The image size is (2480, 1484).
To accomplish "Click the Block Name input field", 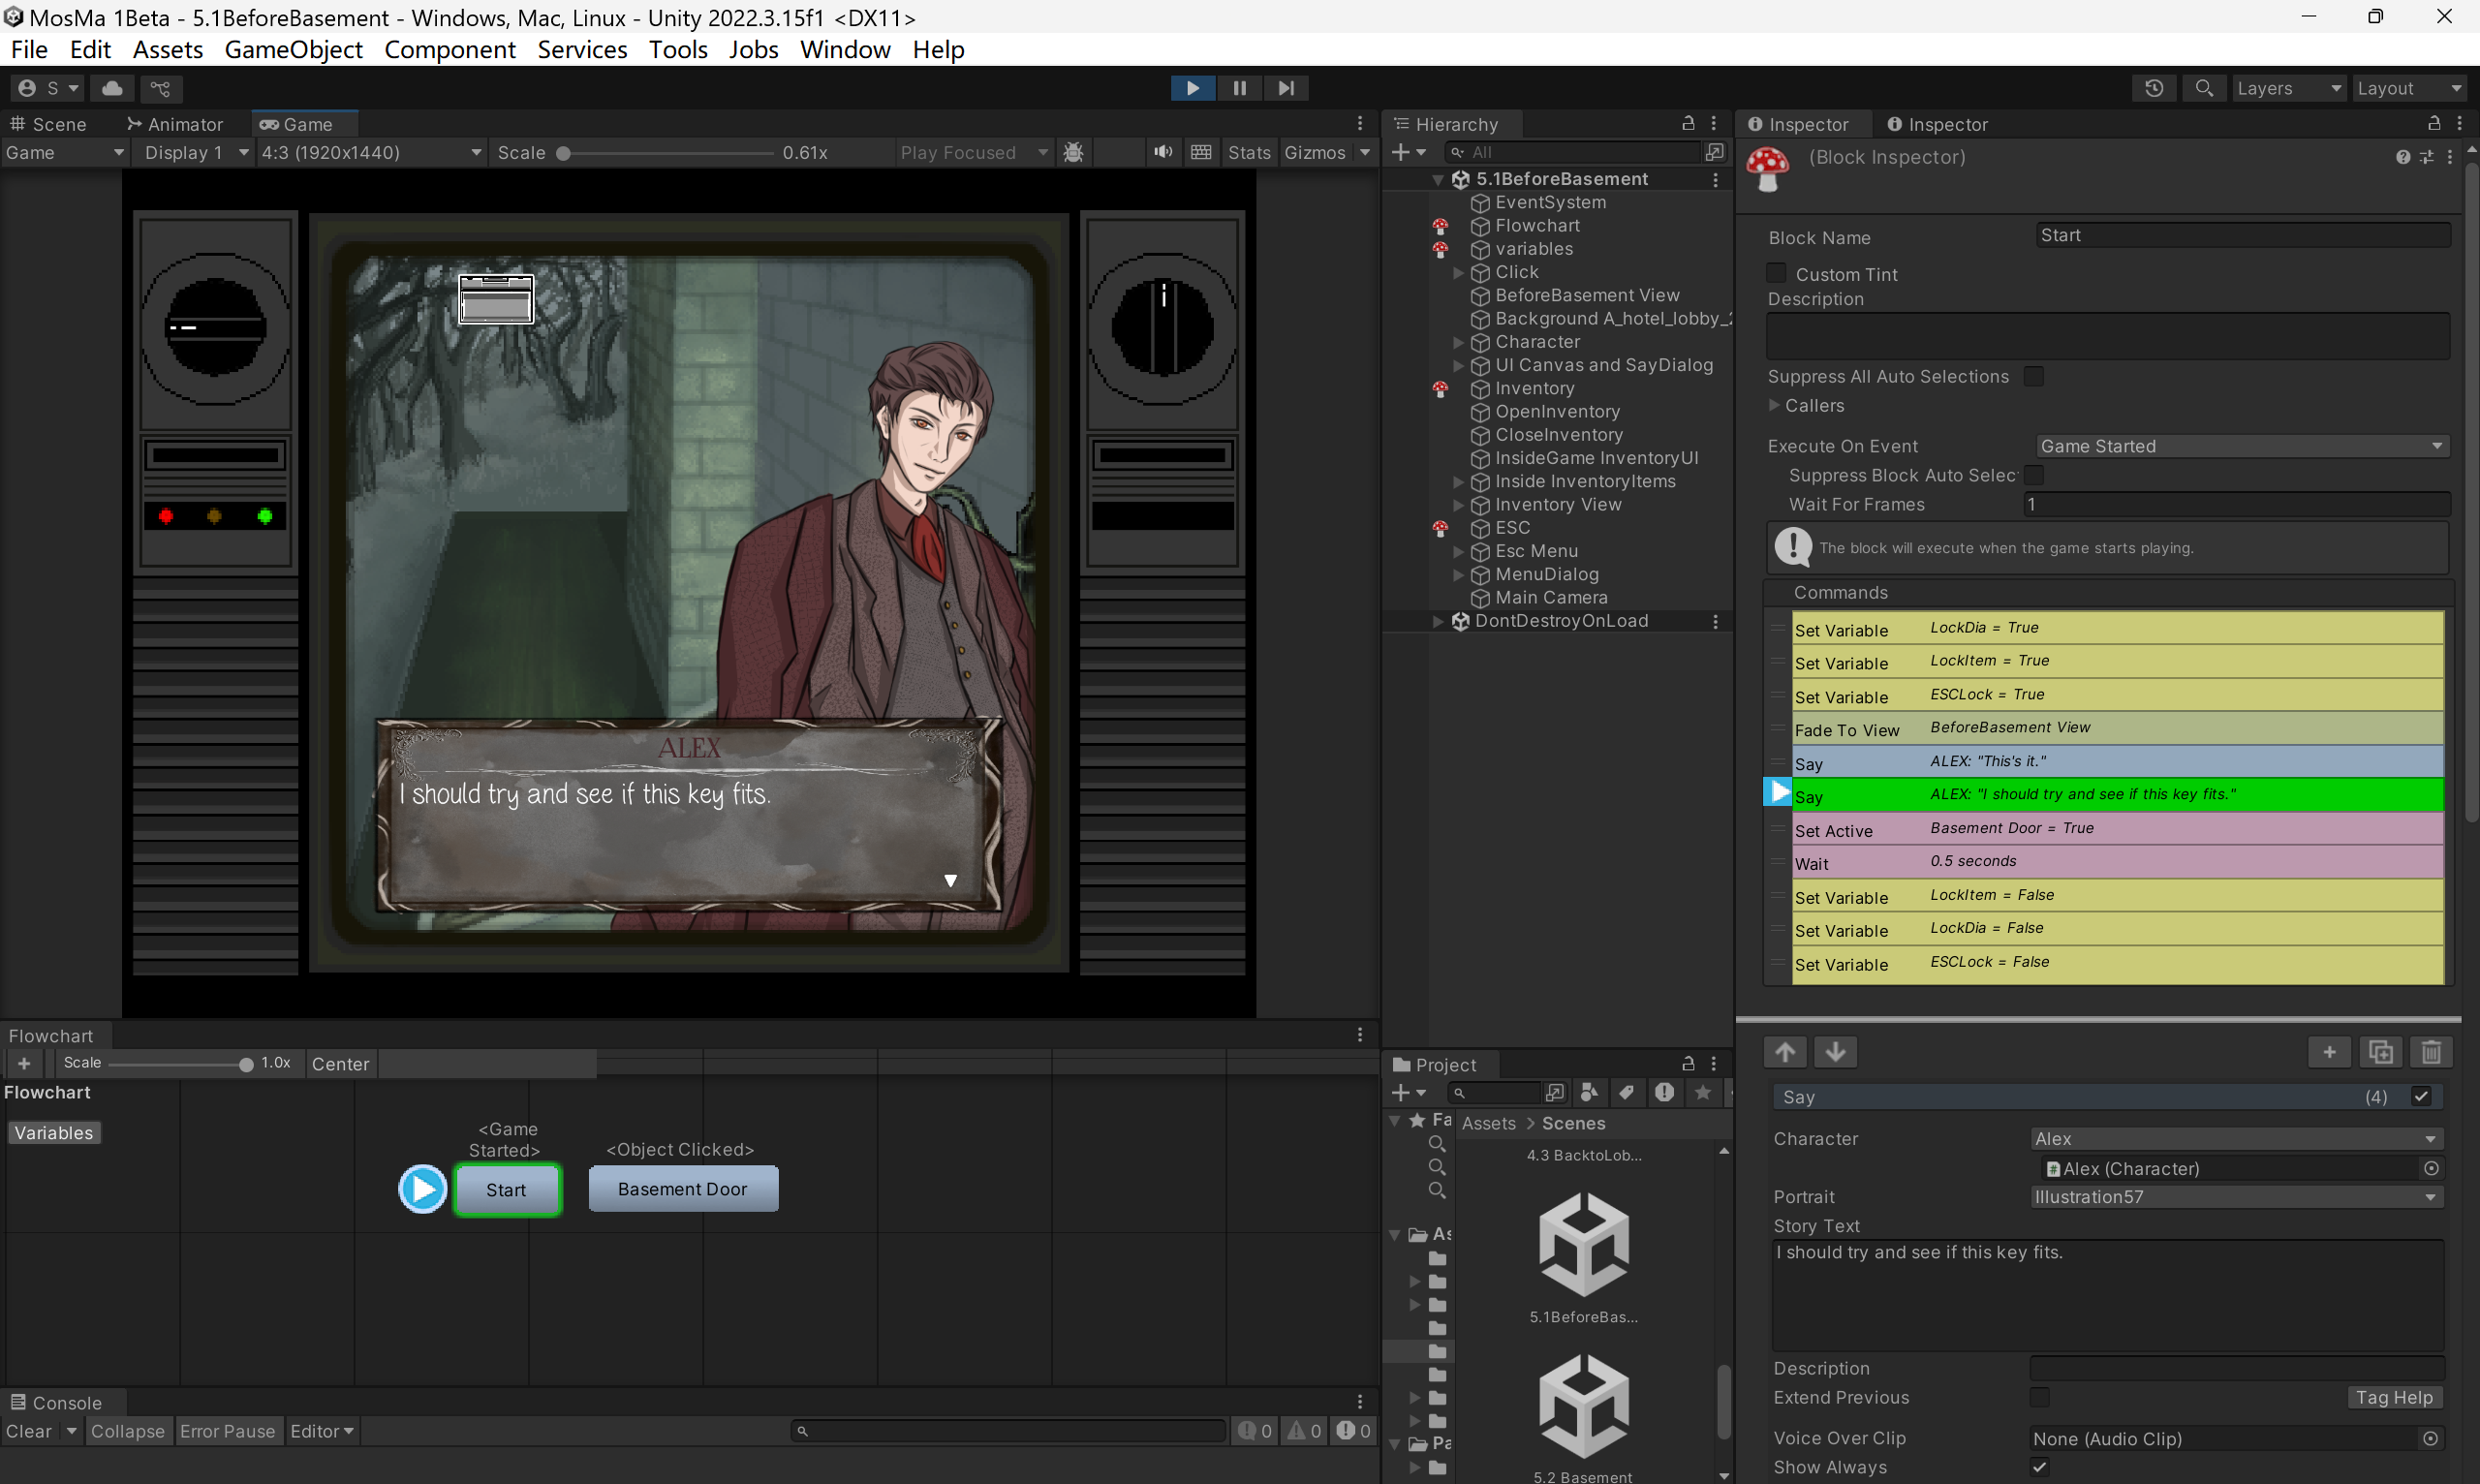I will [x=2242, y=235].
